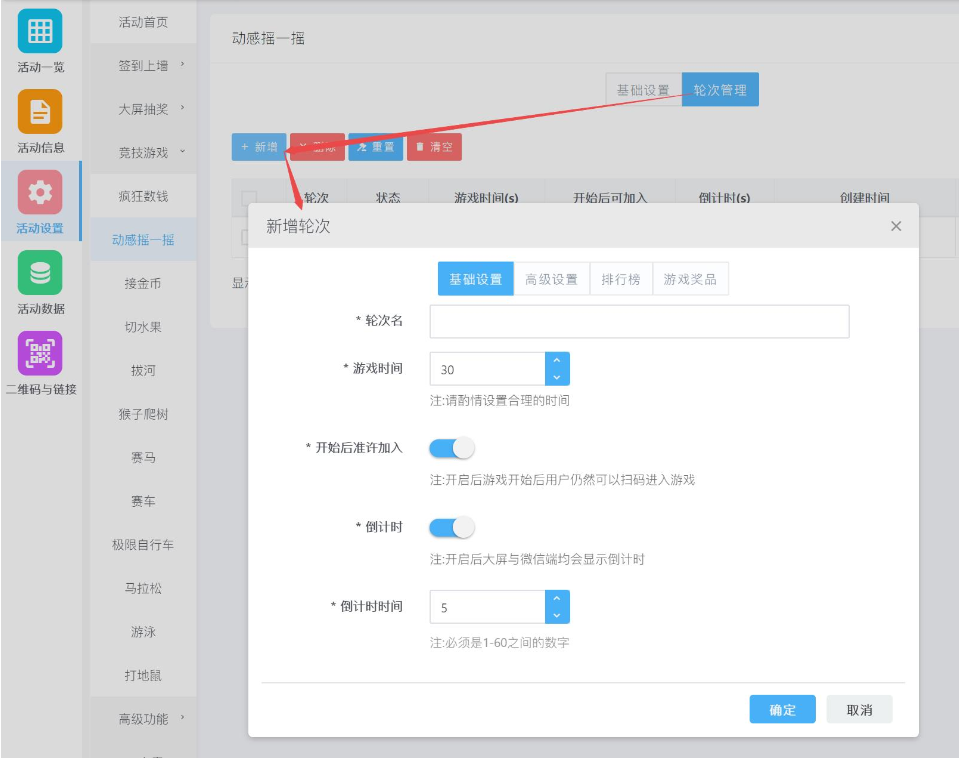Open 极限自行车 game settings

tap(144, 544)
